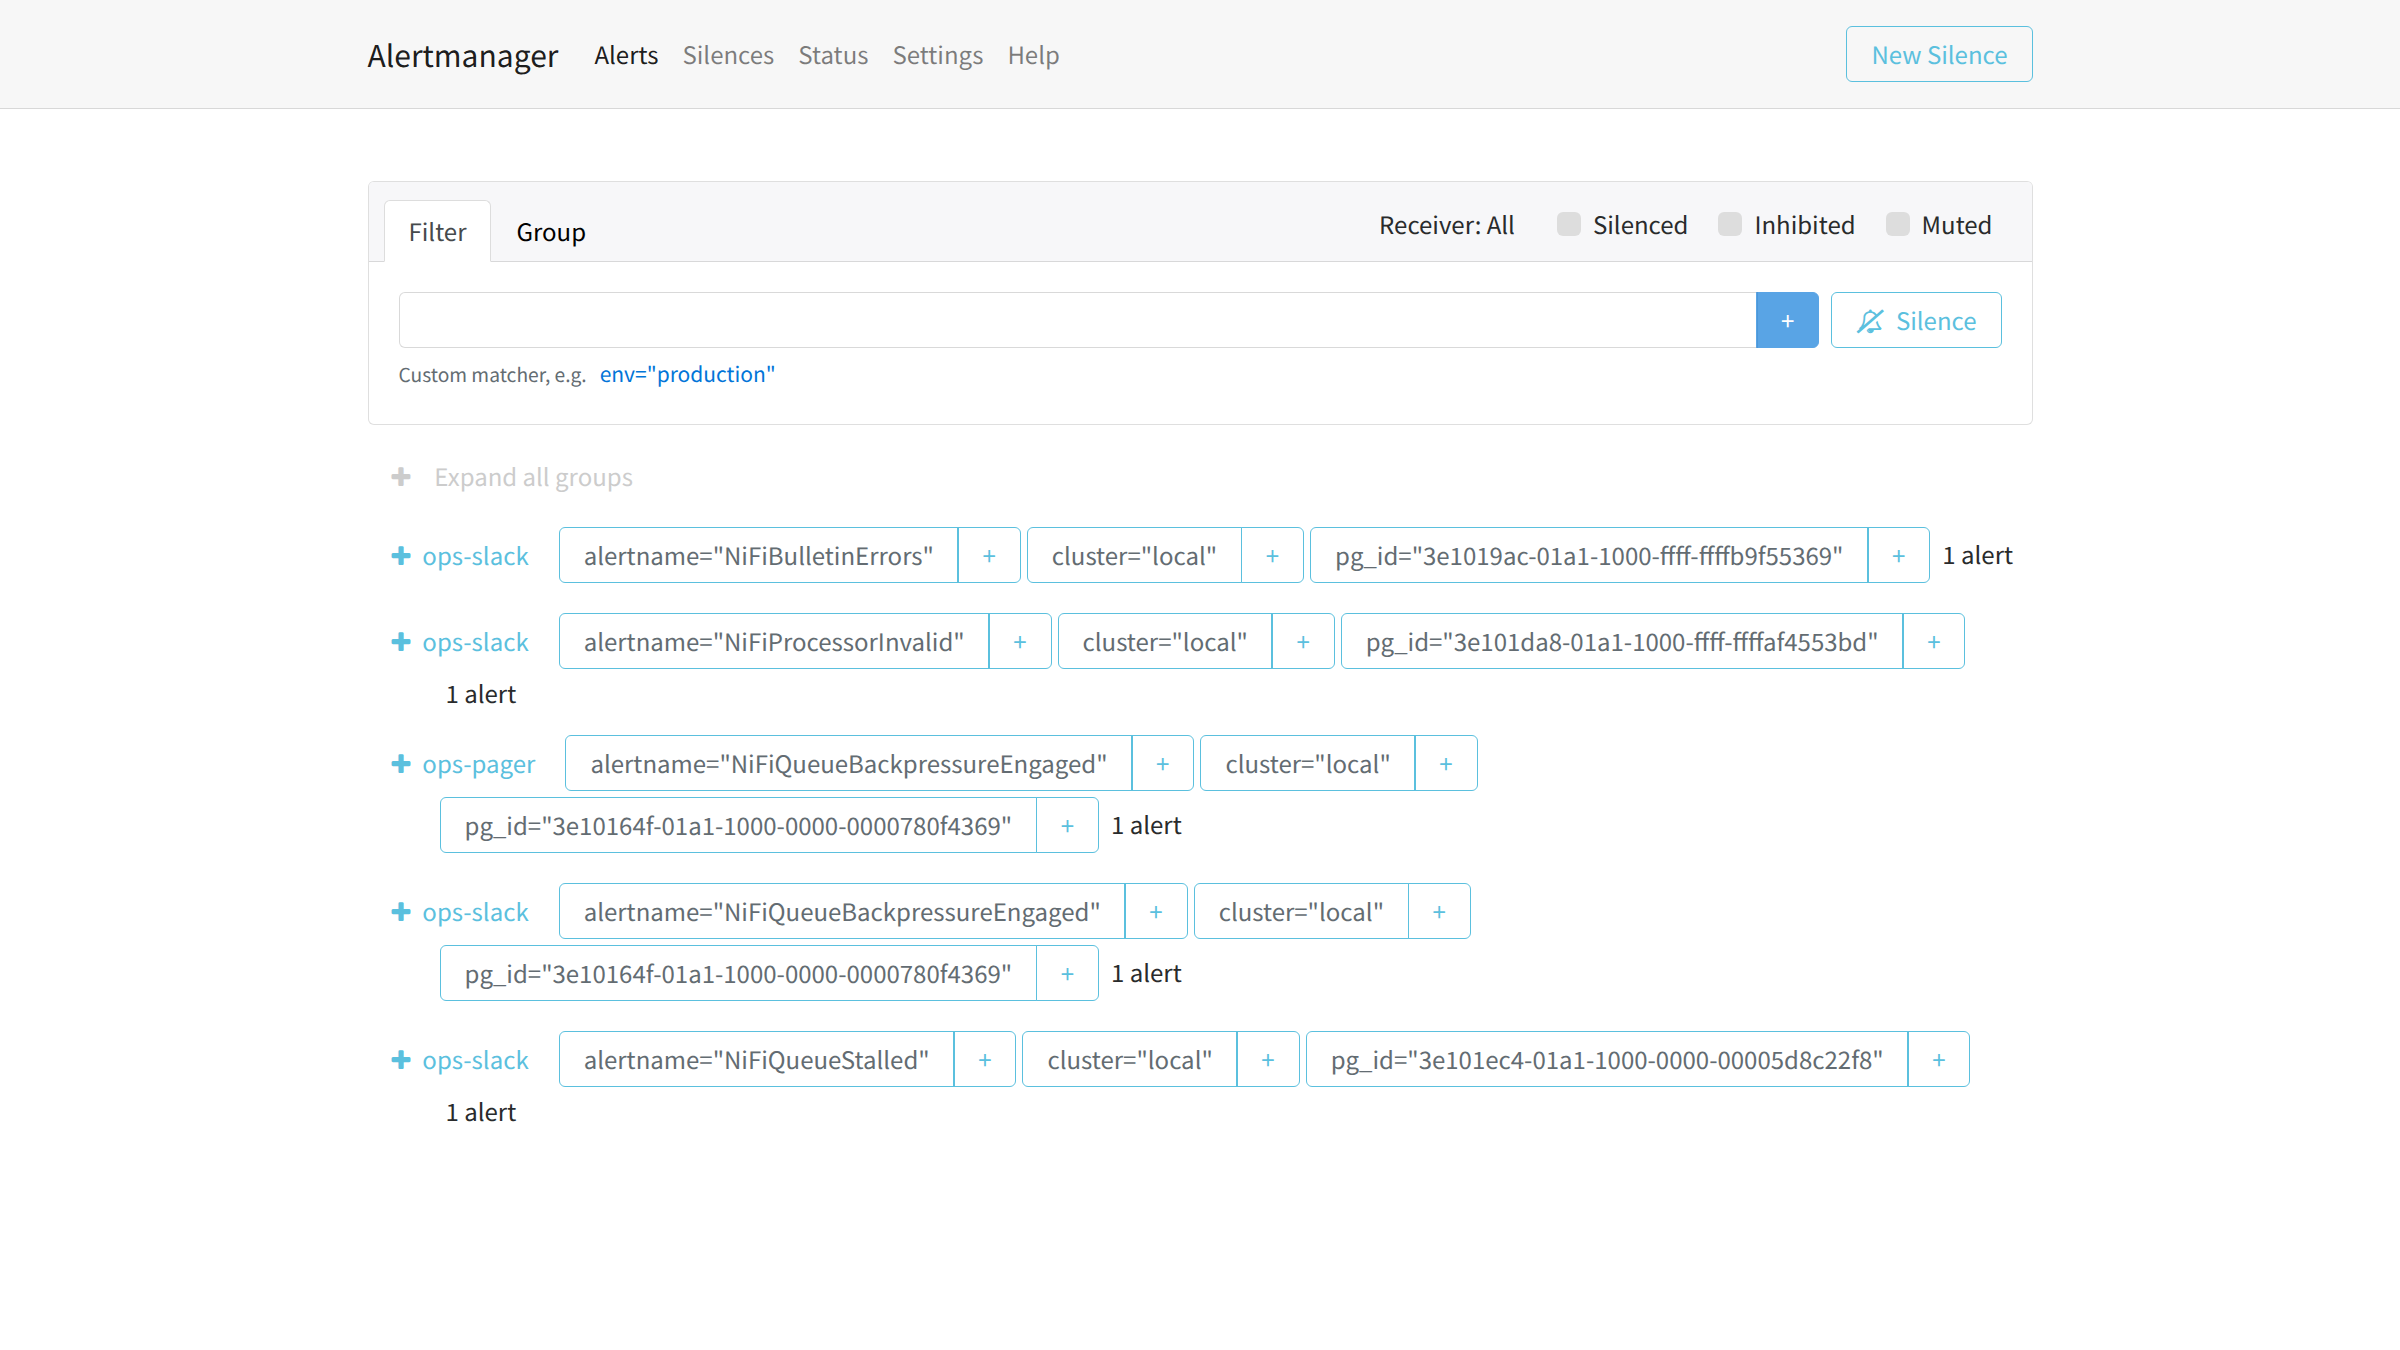The width and height of the screenshot is (2400, 1350).
Task: Enable the Silenced checkbox
Action: click(x=1569, y=224)
